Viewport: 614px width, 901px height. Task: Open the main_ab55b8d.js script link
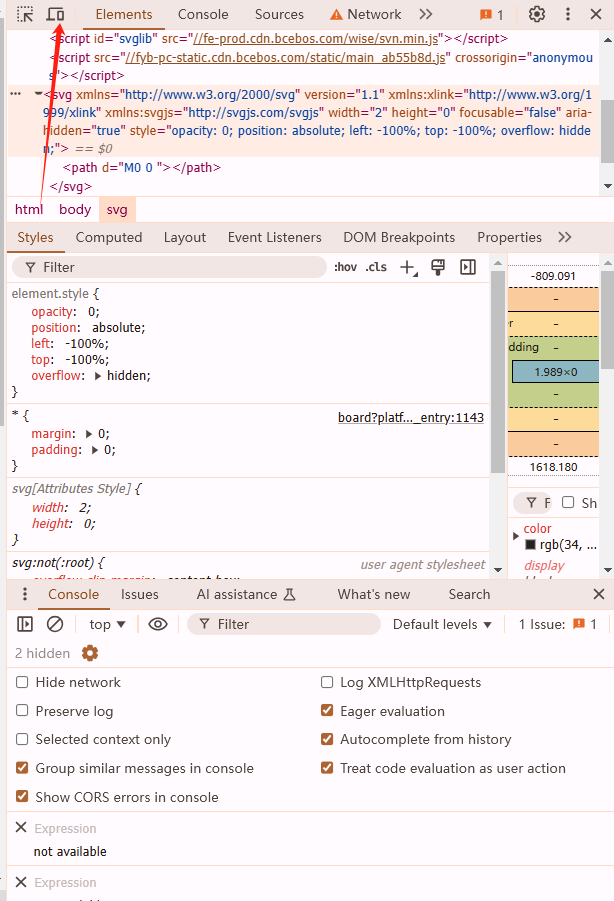point(285,57)
